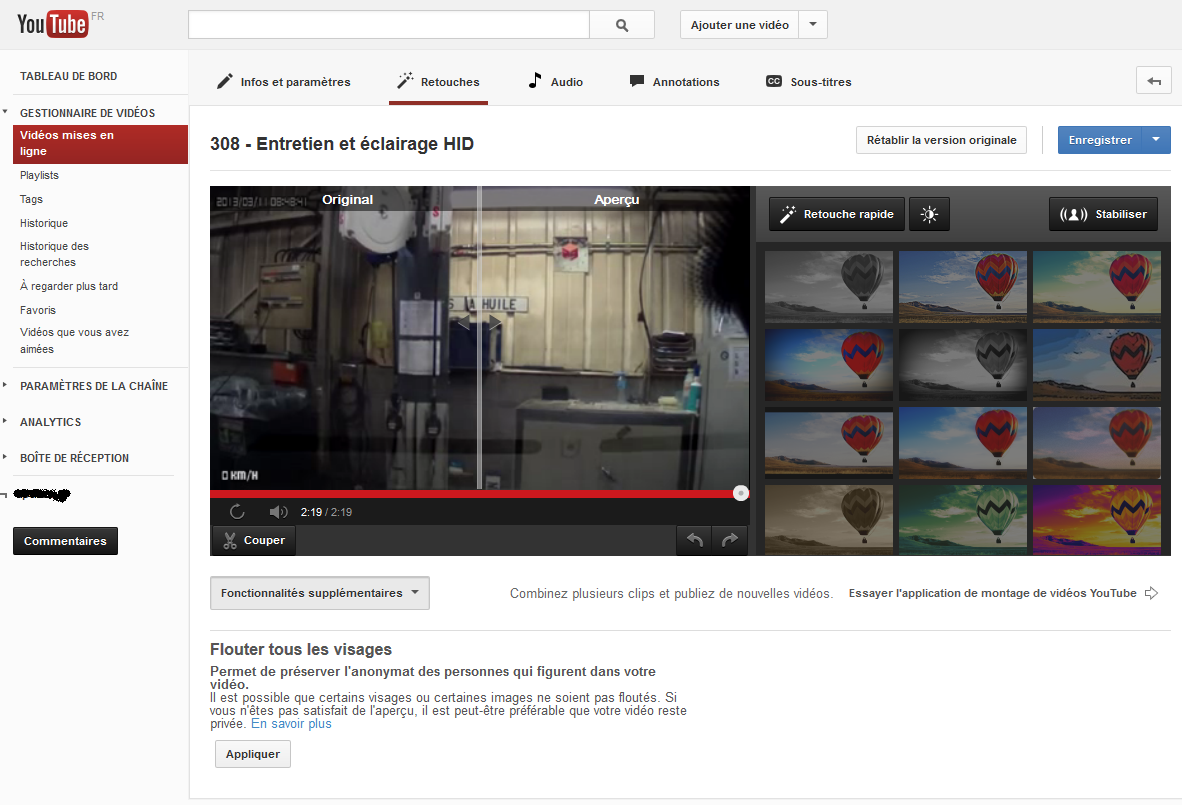Viewport: 1182px width, 805px height.
Task: Expand Paramètres de la chaîne section
Action: [x=93, y=386]
